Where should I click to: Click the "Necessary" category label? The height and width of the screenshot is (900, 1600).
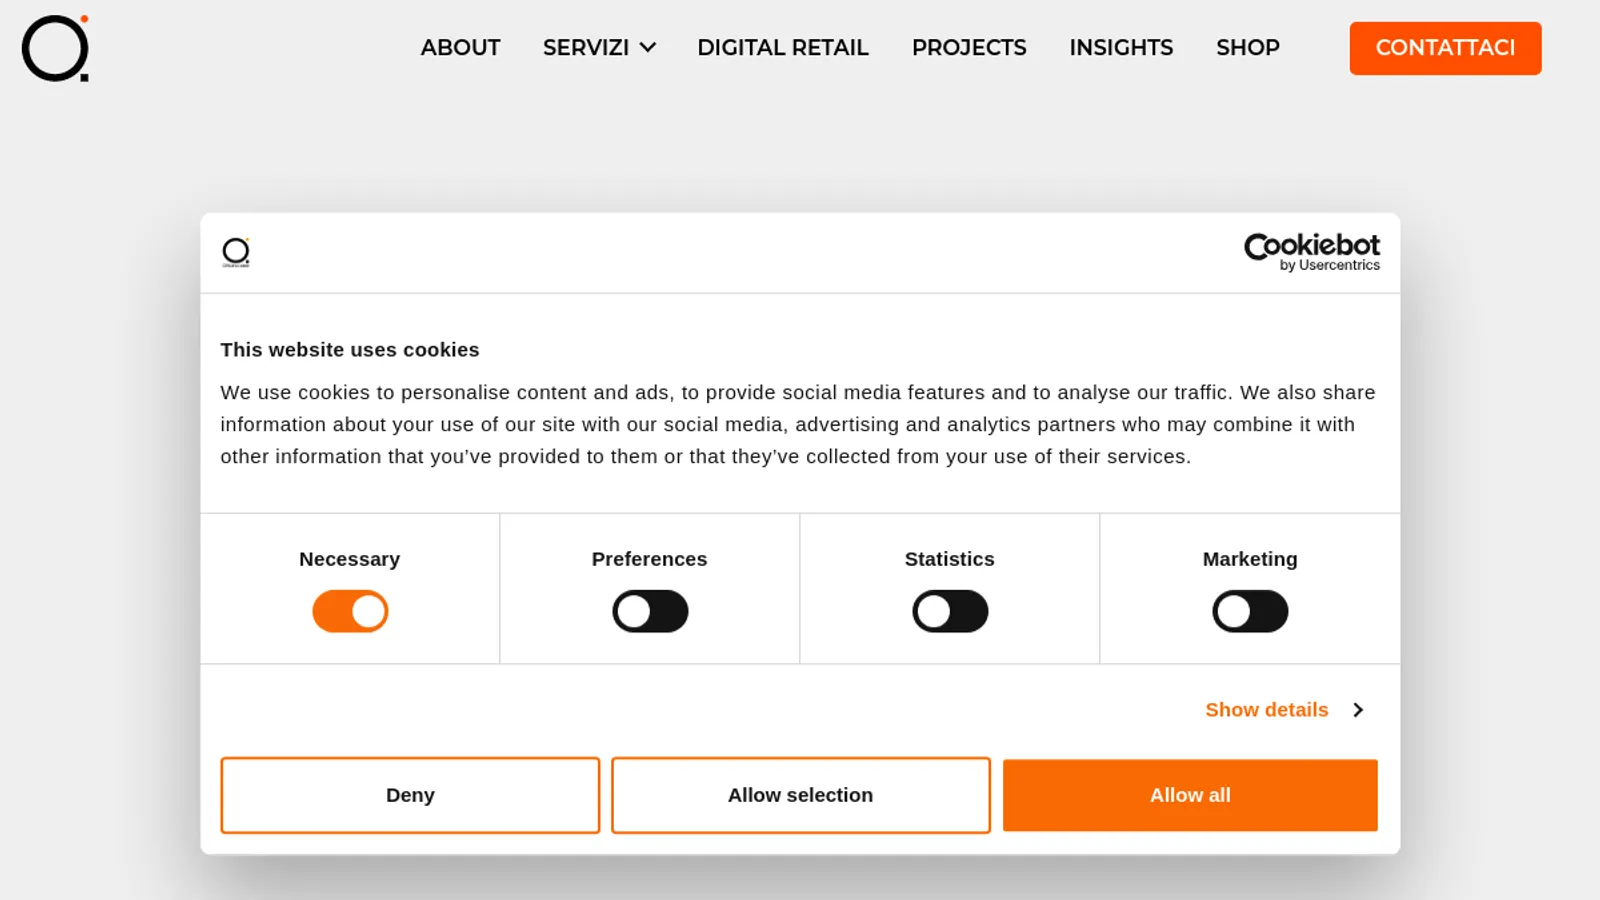coord(350,559)
